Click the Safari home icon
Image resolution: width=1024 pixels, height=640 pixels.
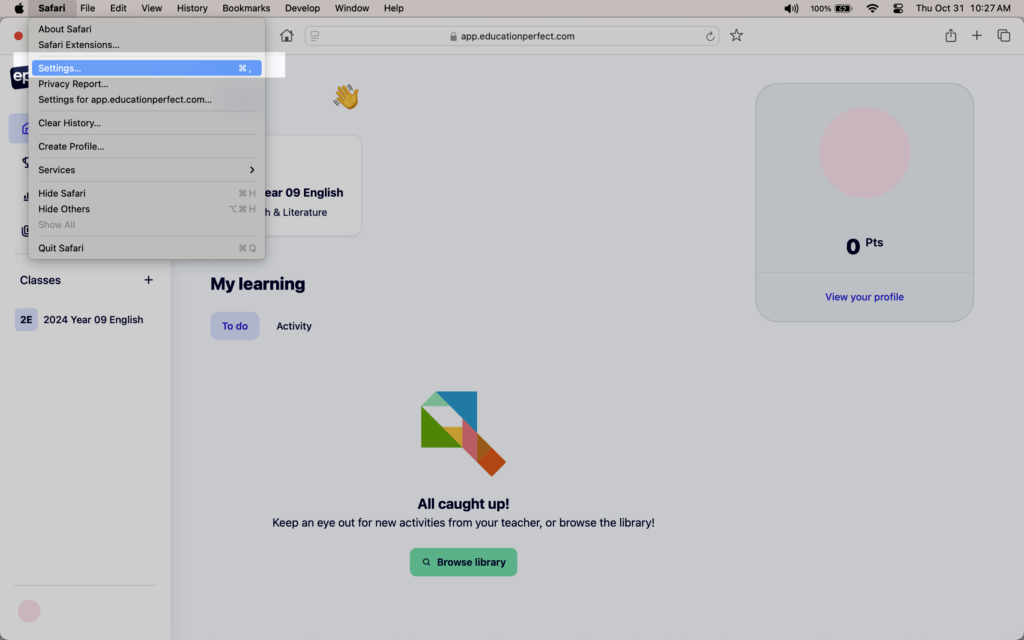coord(286,36)
